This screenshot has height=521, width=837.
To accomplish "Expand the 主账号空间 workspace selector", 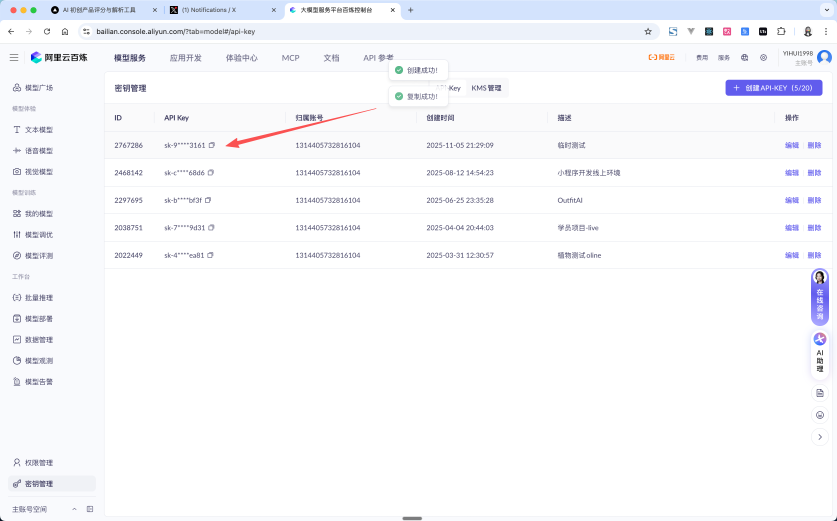I will click(74, 509).
